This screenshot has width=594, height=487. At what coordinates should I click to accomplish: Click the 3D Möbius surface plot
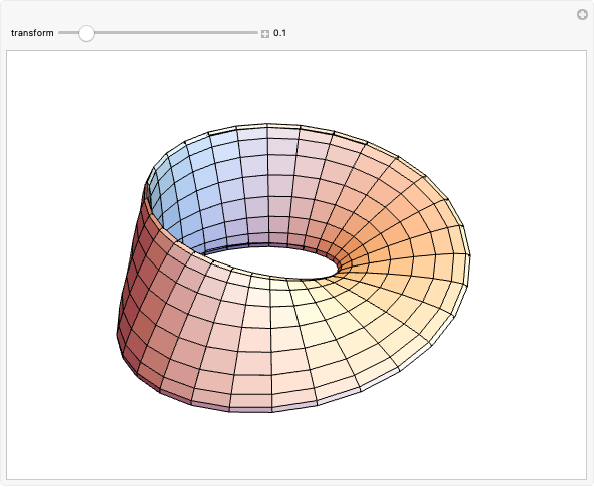point(294,268)
